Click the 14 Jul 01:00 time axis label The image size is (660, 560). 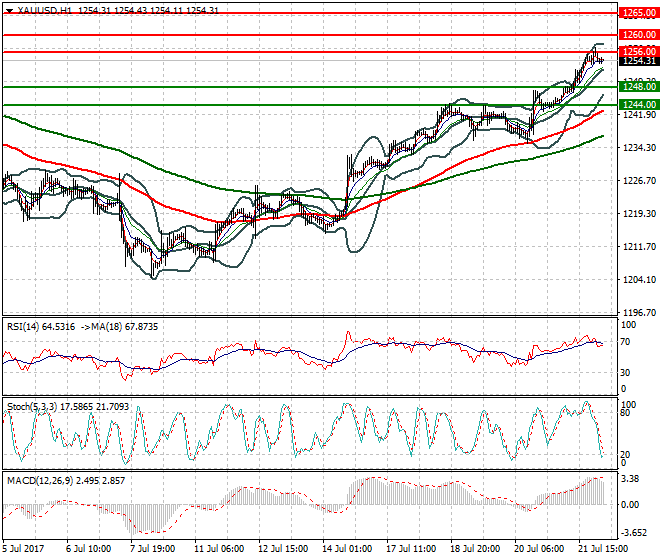point(347,549)
